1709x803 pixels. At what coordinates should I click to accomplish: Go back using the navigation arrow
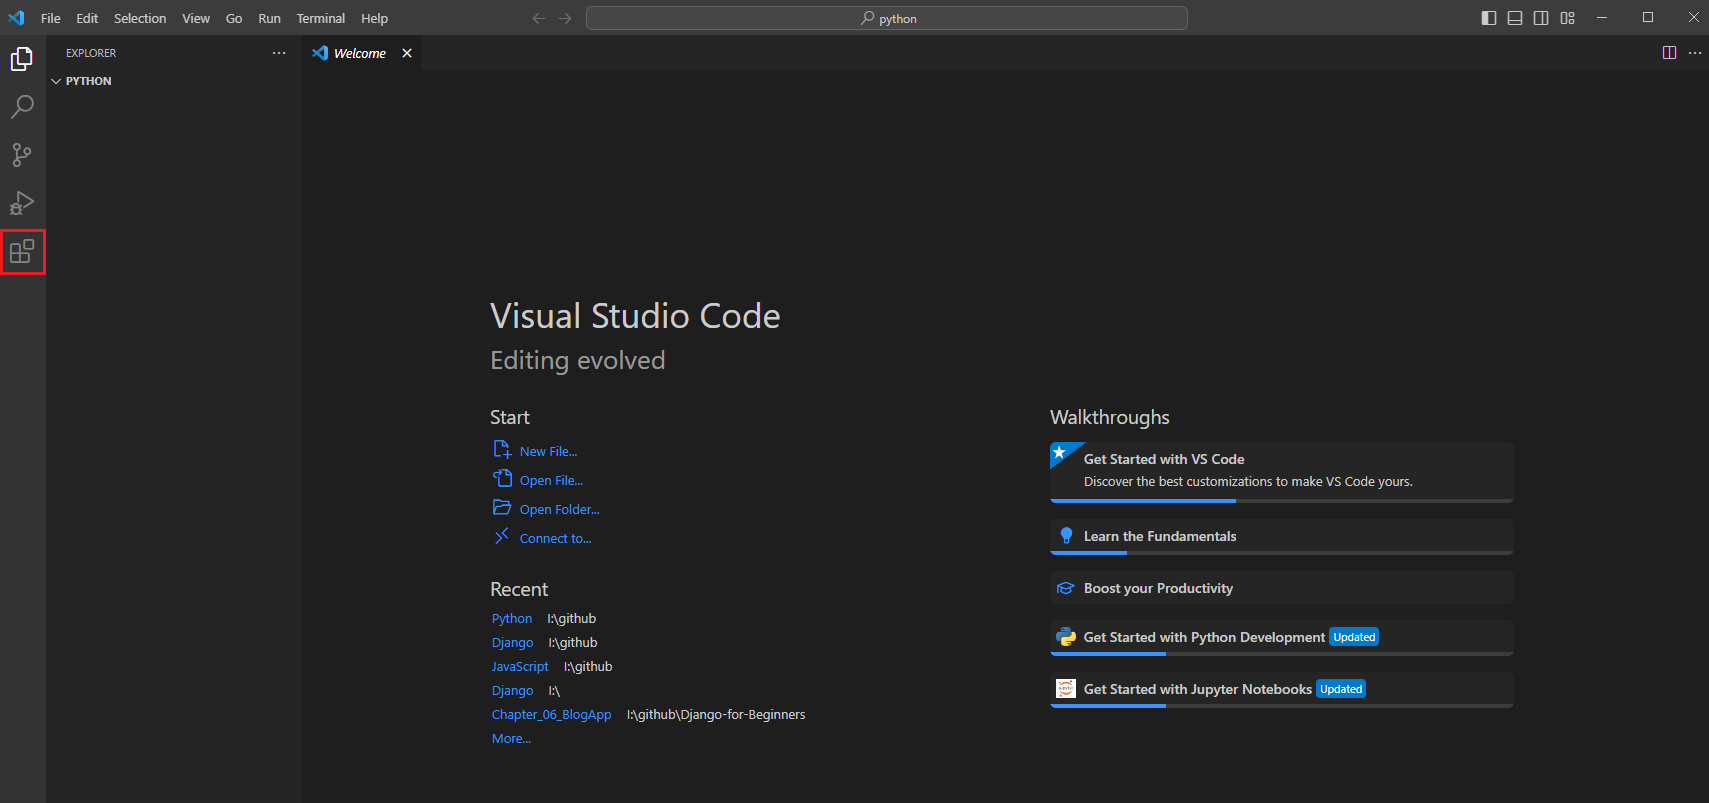pos(539,18)
